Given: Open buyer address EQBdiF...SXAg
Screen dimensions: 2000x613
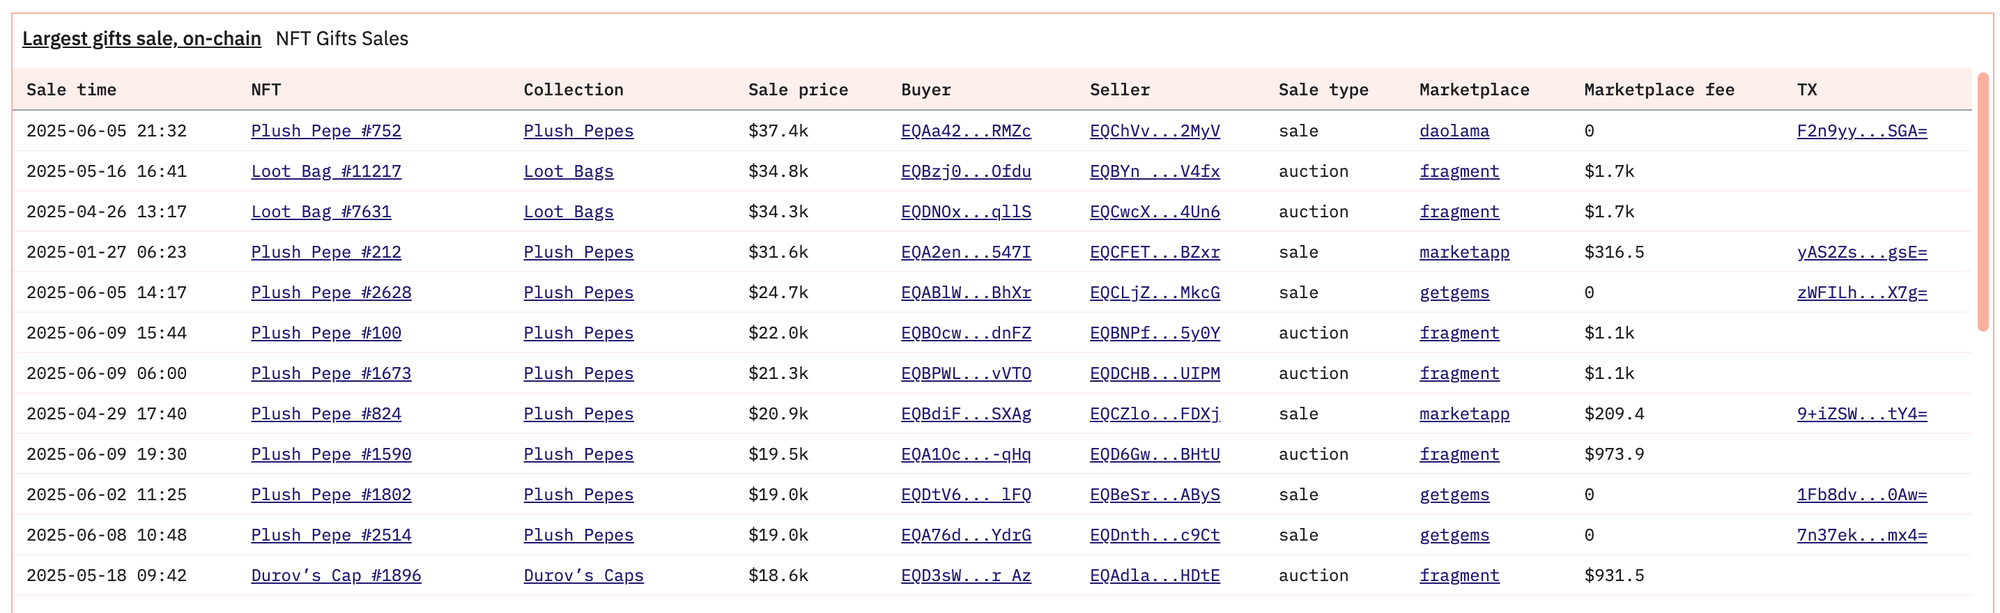Looking at the screenshot, I should point(965,413).
